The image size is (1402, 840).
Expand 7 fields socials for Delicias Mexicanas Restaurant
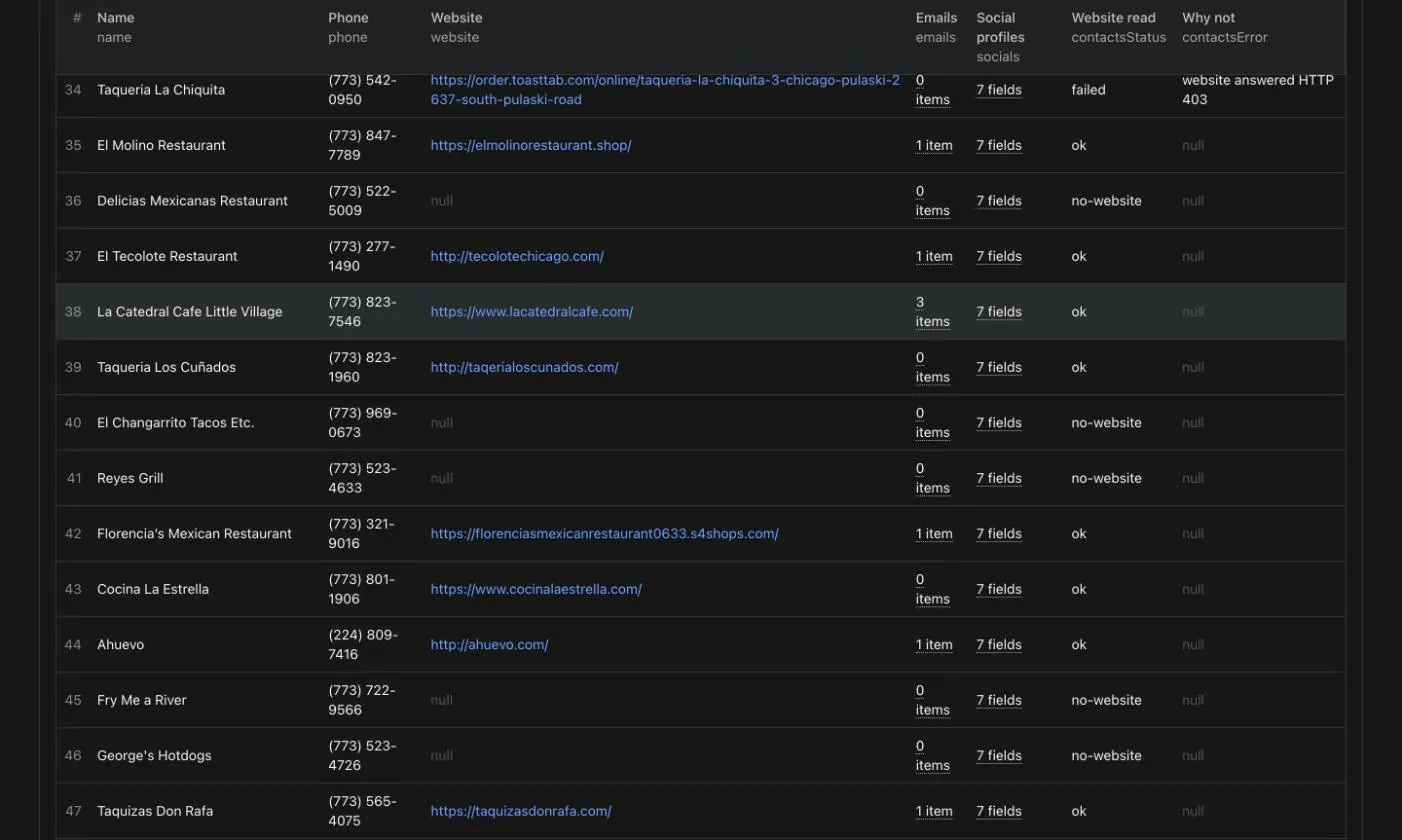tap(999, 201)
